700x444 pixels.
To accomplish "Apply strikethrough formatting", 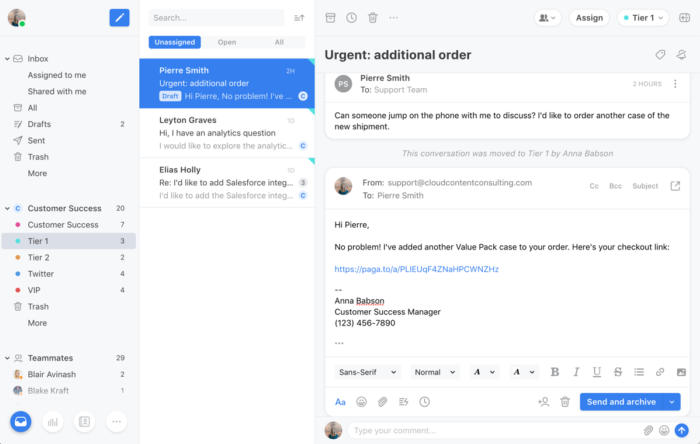I will (618, 372).
